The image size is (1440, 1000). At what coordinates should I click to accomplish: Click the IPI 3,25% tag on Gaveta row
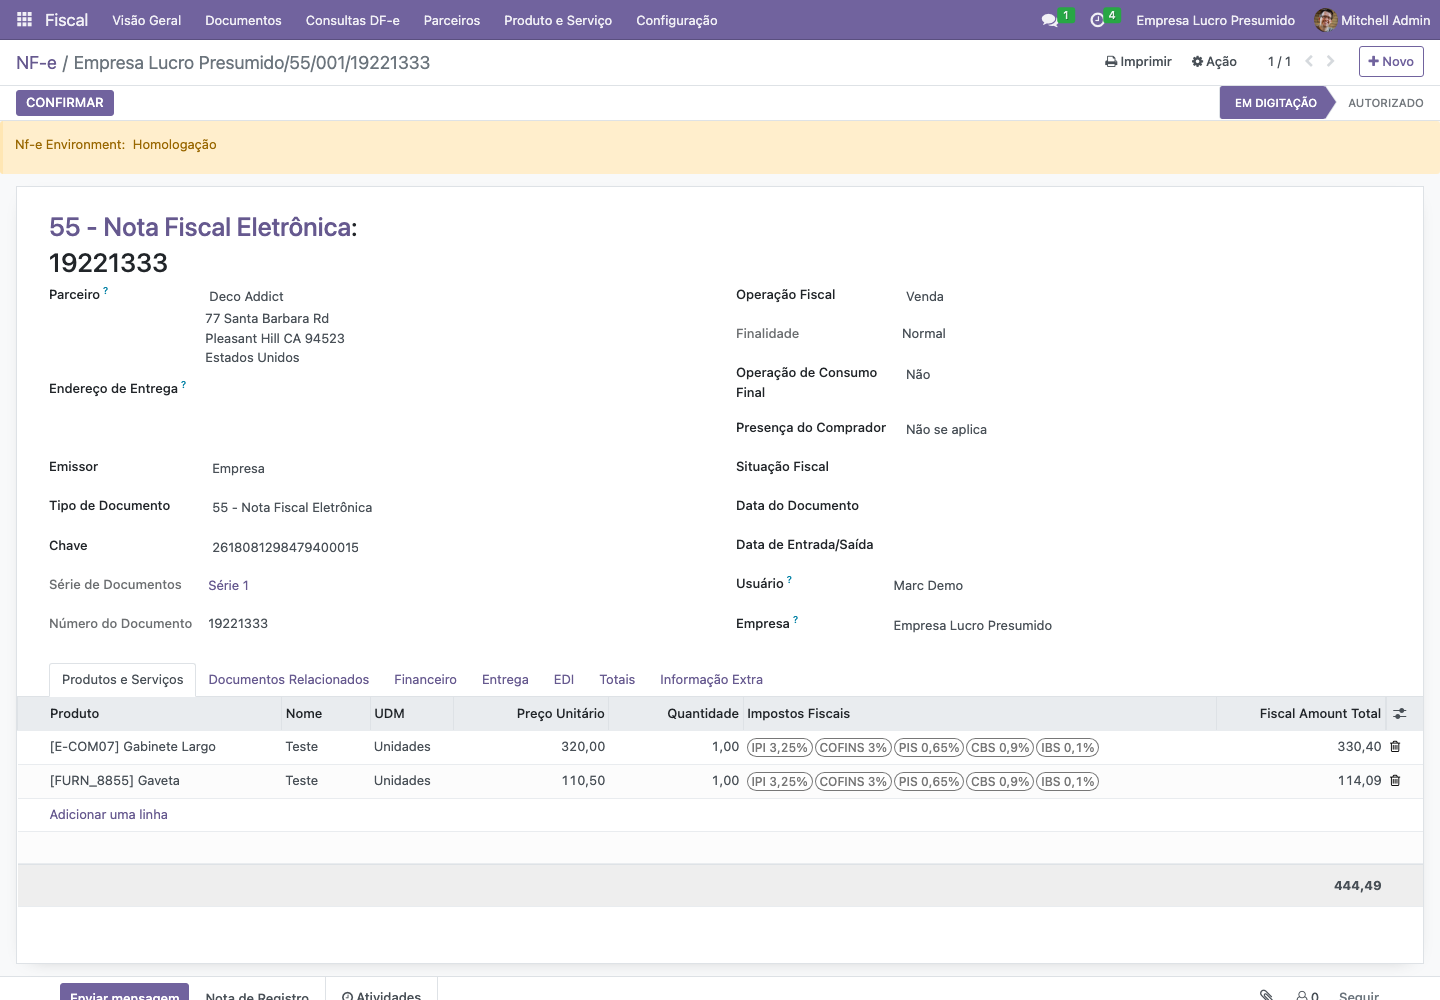pyautogui.click(x=779, y=781)
